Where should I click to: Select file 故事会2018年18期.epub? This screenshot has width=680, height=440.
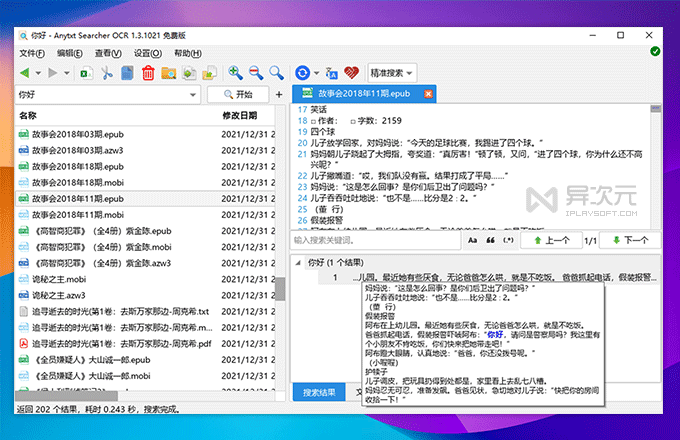[145, 166]
